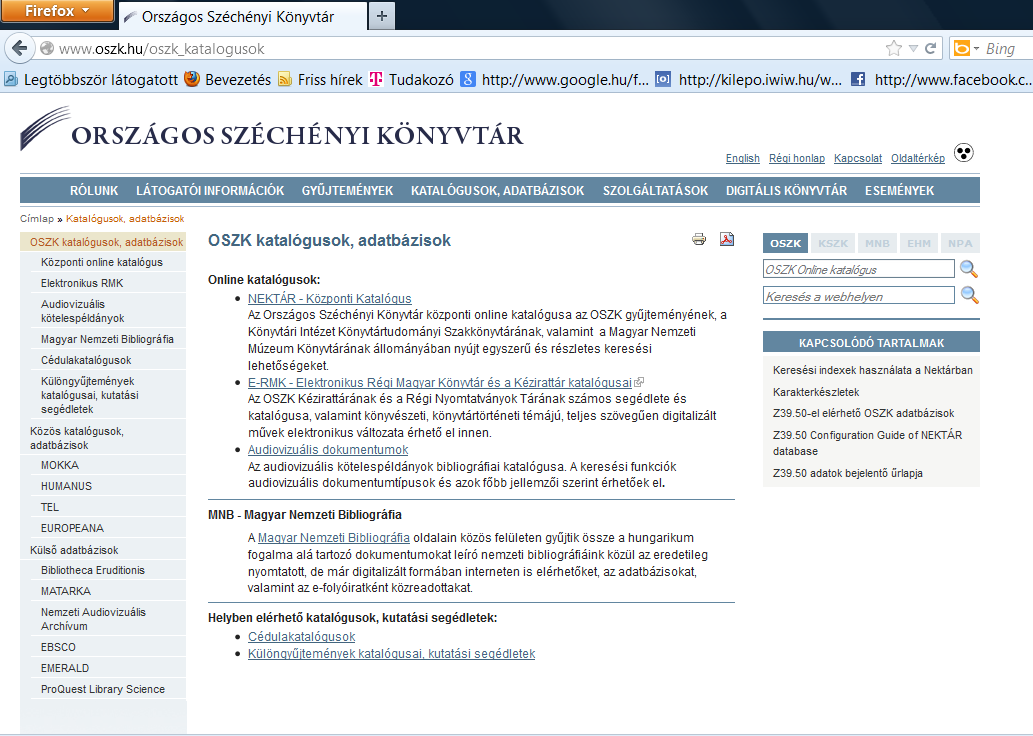Screen dimensions: 1033x736
Task: Click the accessibility icon next to Oldaltérkép
Action: point(964,153)
